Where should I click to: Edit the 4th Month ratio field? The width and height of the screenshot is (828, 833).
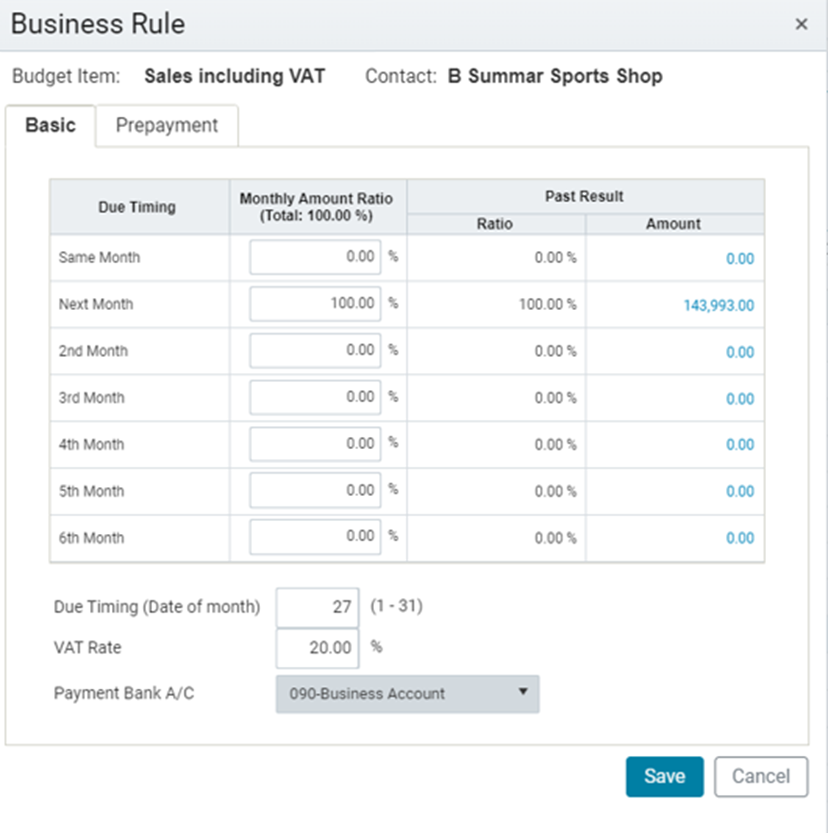click(315, 444)
